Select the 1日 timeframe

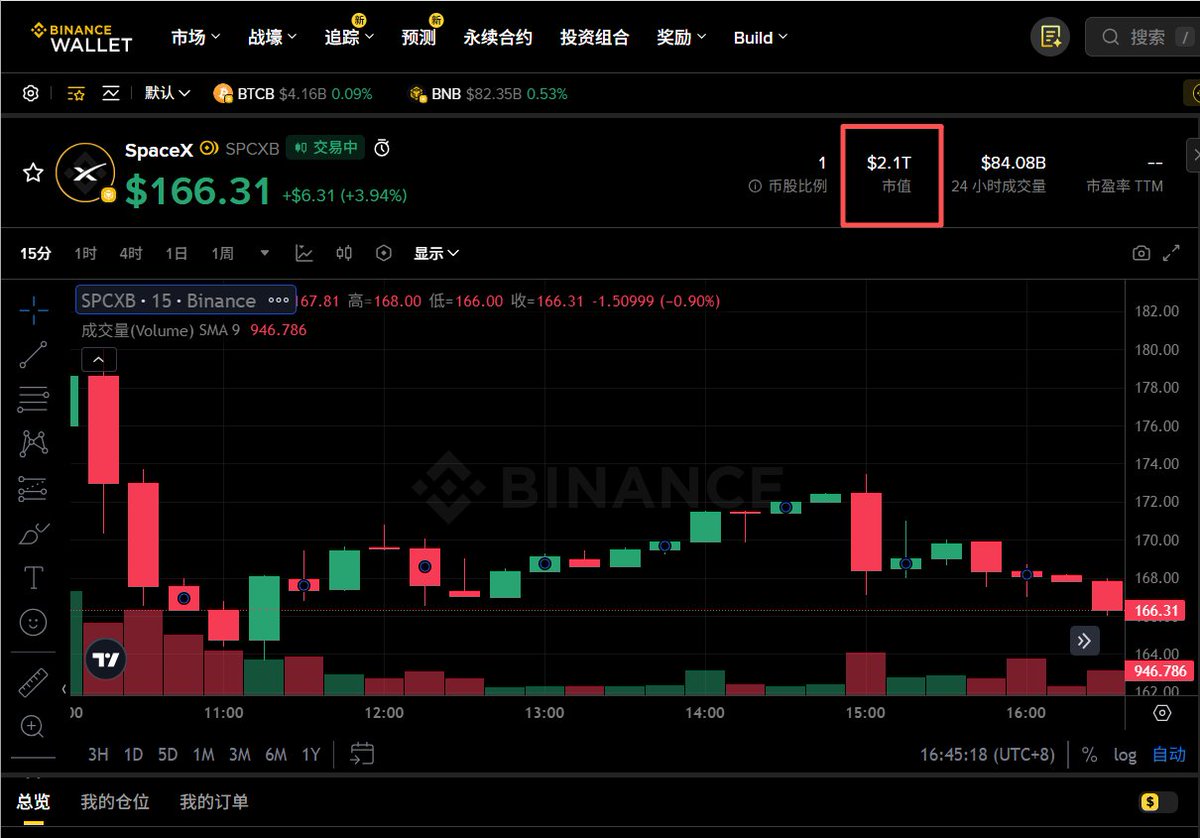[176, 254]
